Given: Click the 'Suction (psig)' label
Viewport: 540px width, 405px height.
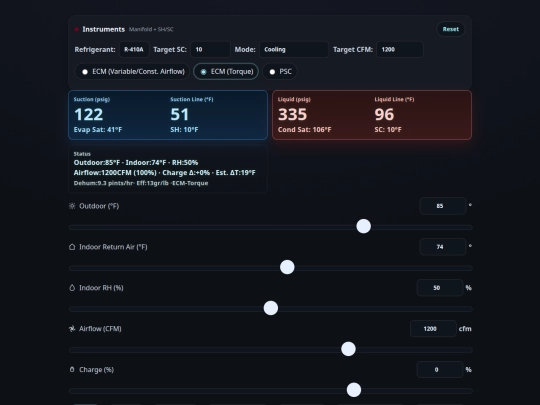Looking at the screenshot, I should pos(92,100).
